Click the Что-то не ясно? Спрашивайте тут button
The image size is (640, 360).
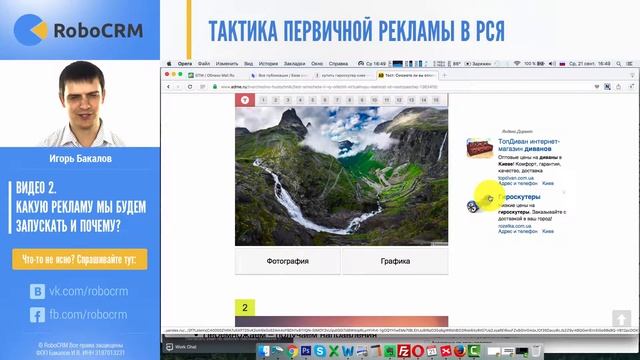click(80, 259)
